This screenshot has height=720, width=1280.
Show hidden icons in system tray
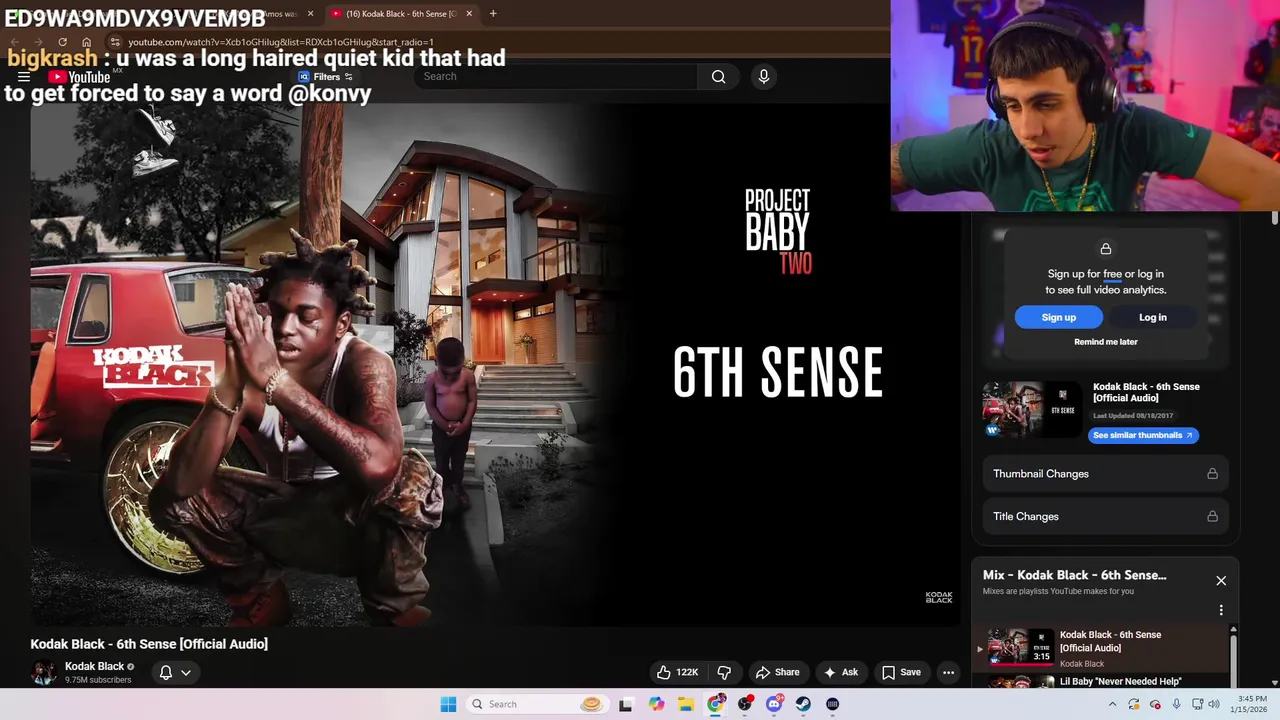(x=1112, y=704)
